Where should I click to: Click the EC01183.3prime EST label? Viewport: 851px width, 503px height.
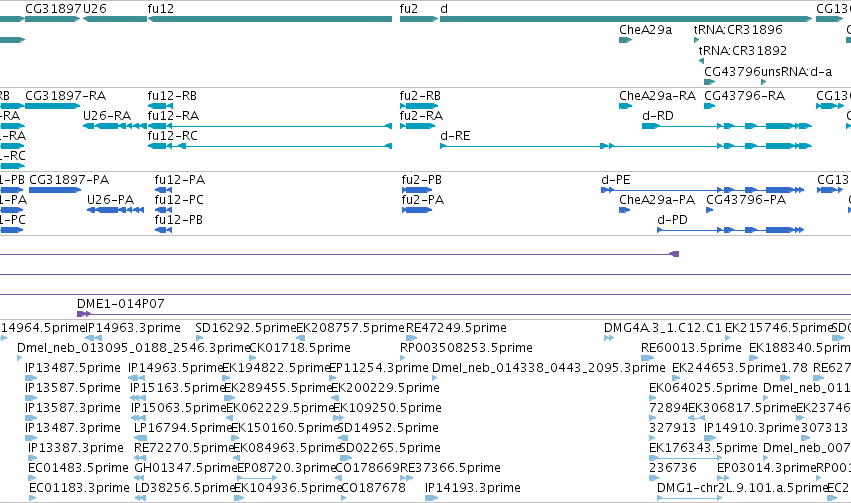tap(79, 489)
